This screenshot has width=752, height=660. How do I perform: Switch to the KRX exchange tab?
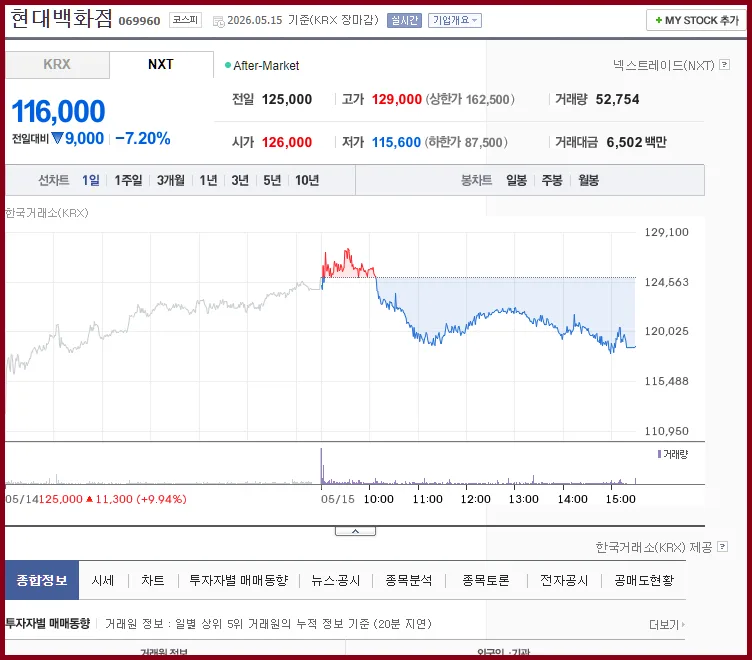57,64
